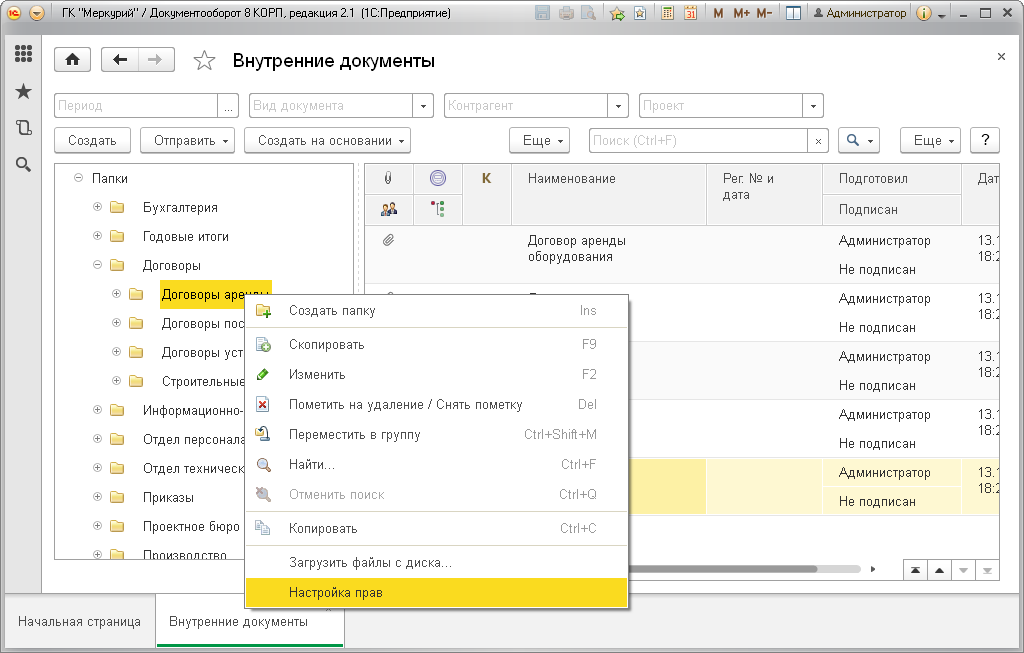
Task: Collapse the Договоры folder
Action: (x=97, y=265)
